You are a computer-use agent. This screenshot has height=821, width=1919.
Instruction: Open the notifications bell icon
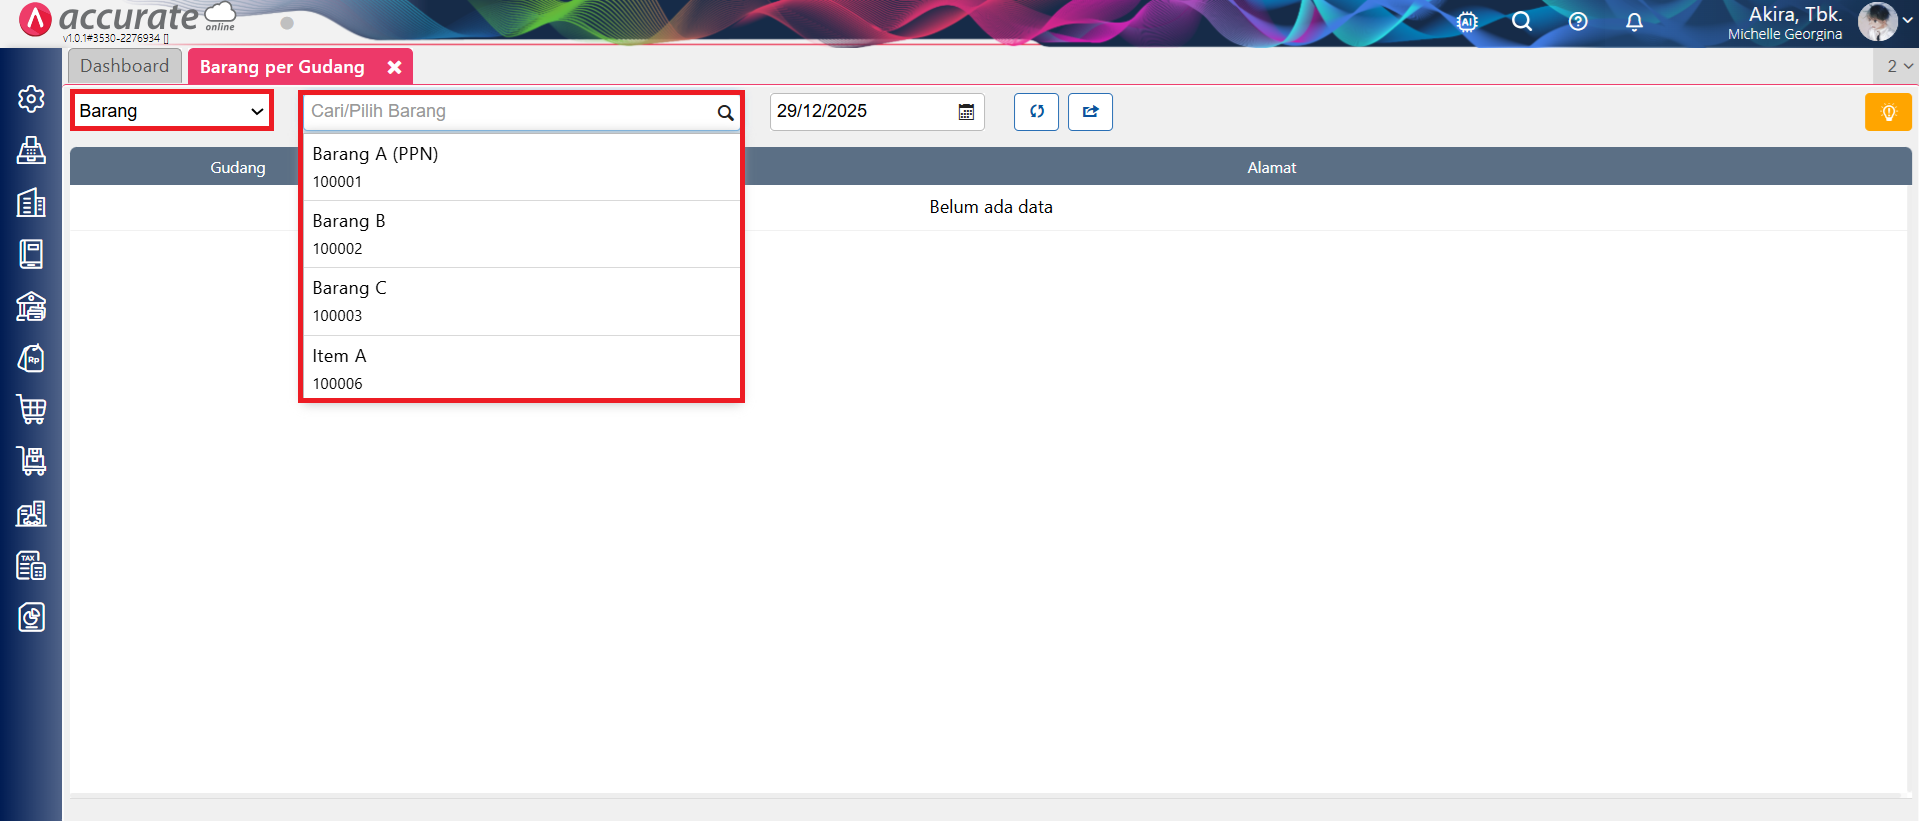coord(1634,22)
